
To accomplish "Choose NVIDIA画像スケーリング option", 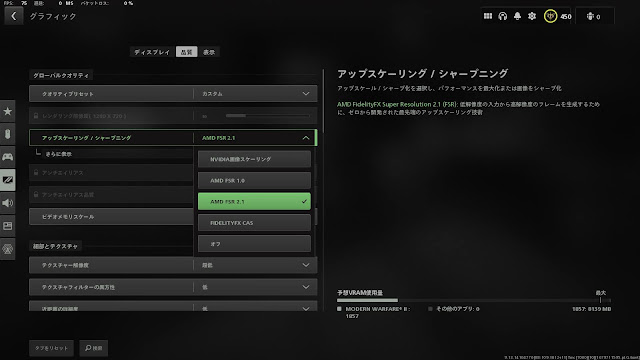I will pyautogui.click(x=254, y=159).
